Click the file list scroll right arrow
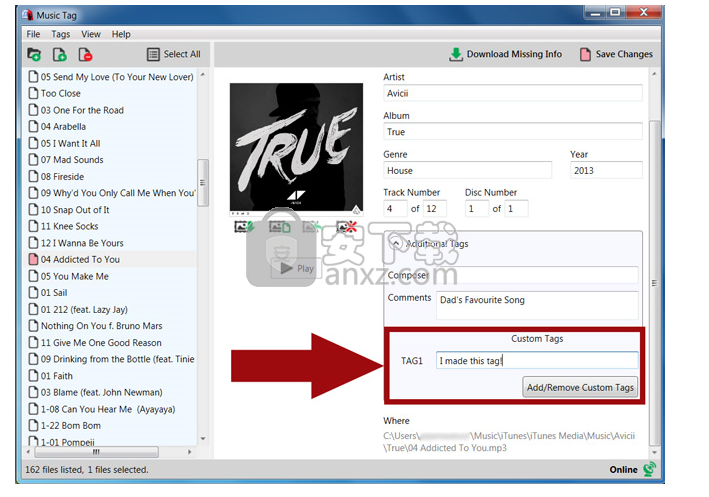The image size is (709, 497). coord(189,452)
